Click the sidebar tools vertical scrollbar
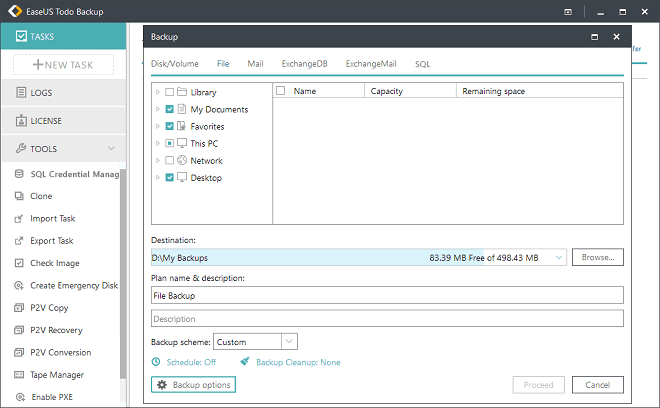660x408 pixels. coord(123,274)
